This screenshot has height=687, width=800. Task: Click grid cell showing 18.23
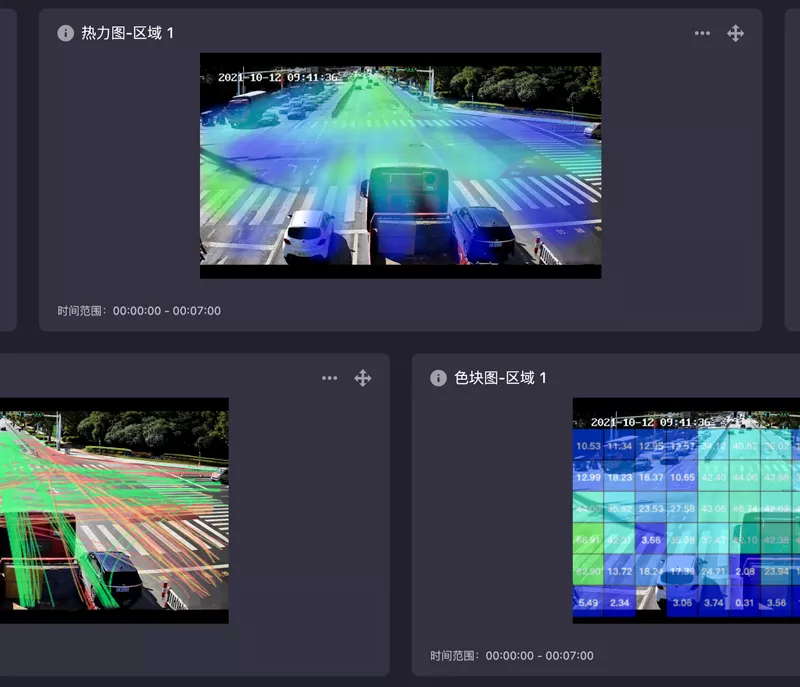(619, 477)
